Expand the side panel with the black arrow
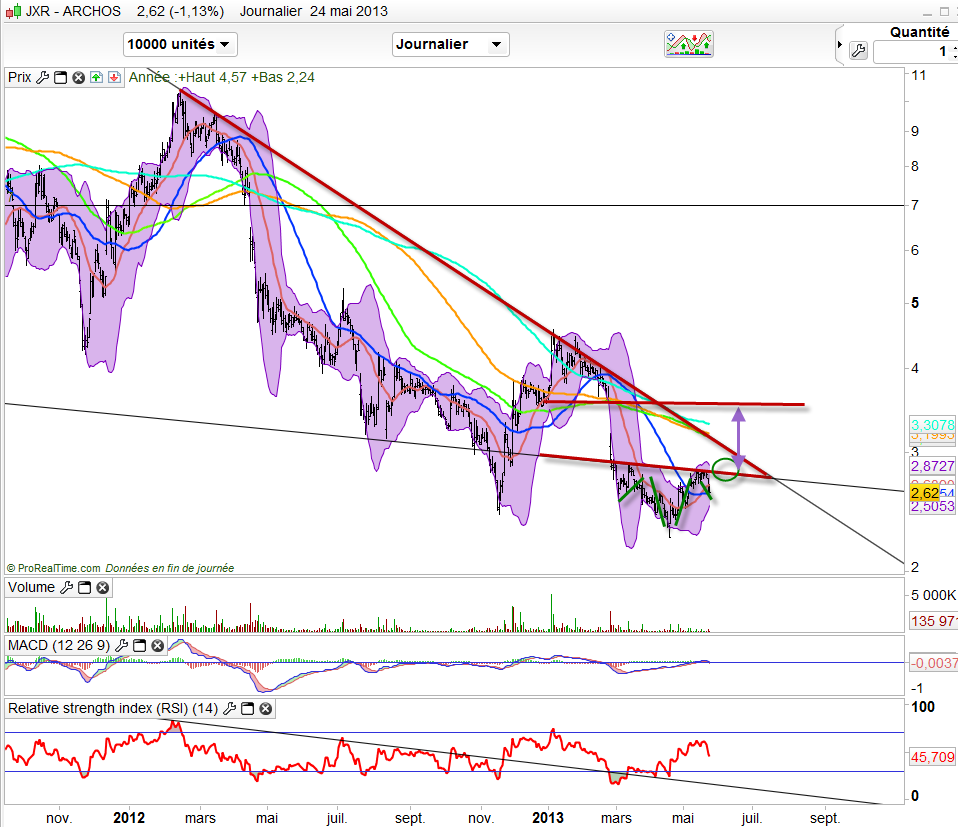958x827 pixels. pyautogui.click(x=839, y=44)
